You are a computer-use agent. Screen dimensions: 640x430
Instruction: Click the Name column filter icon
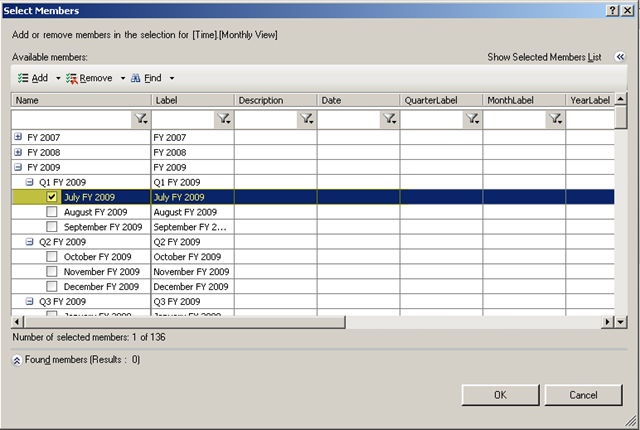pyautogui.click(x=141, y=119)
